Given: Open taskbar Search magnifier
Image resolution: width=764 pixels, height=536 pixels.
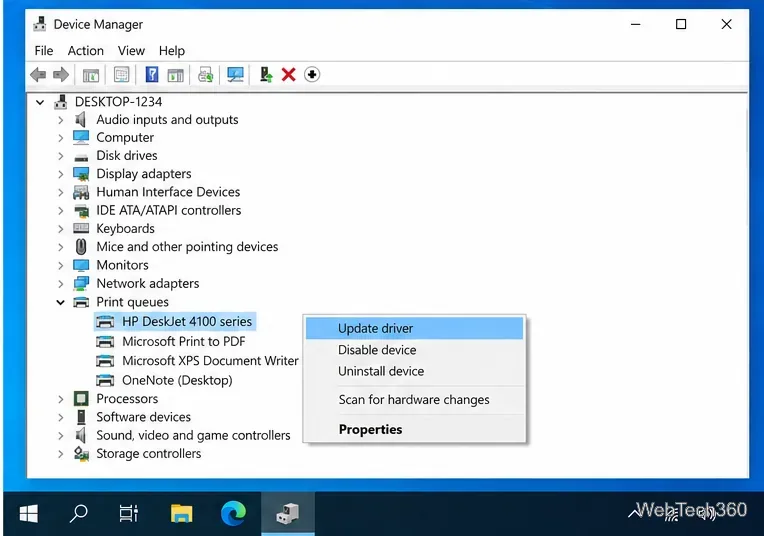Looking at the screenshot, I should click(x=78, y=514).
